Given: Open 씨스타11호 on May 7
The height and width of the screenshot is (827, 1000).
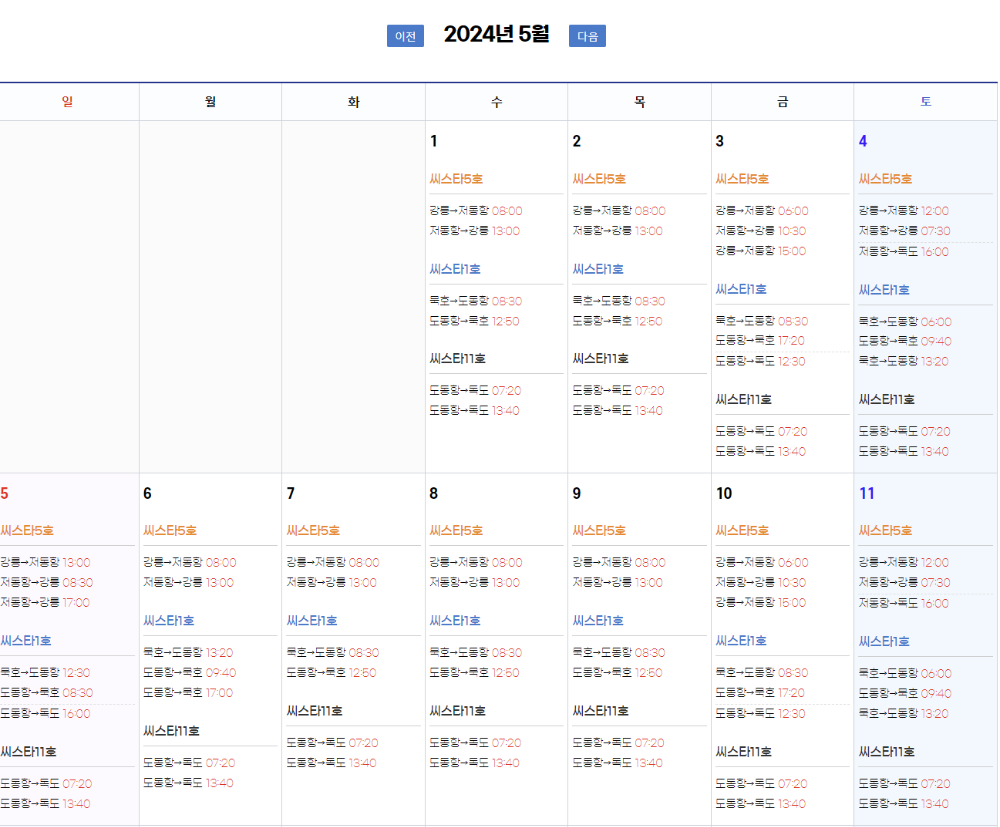Looking at the screenshot, I should (314, 710).
